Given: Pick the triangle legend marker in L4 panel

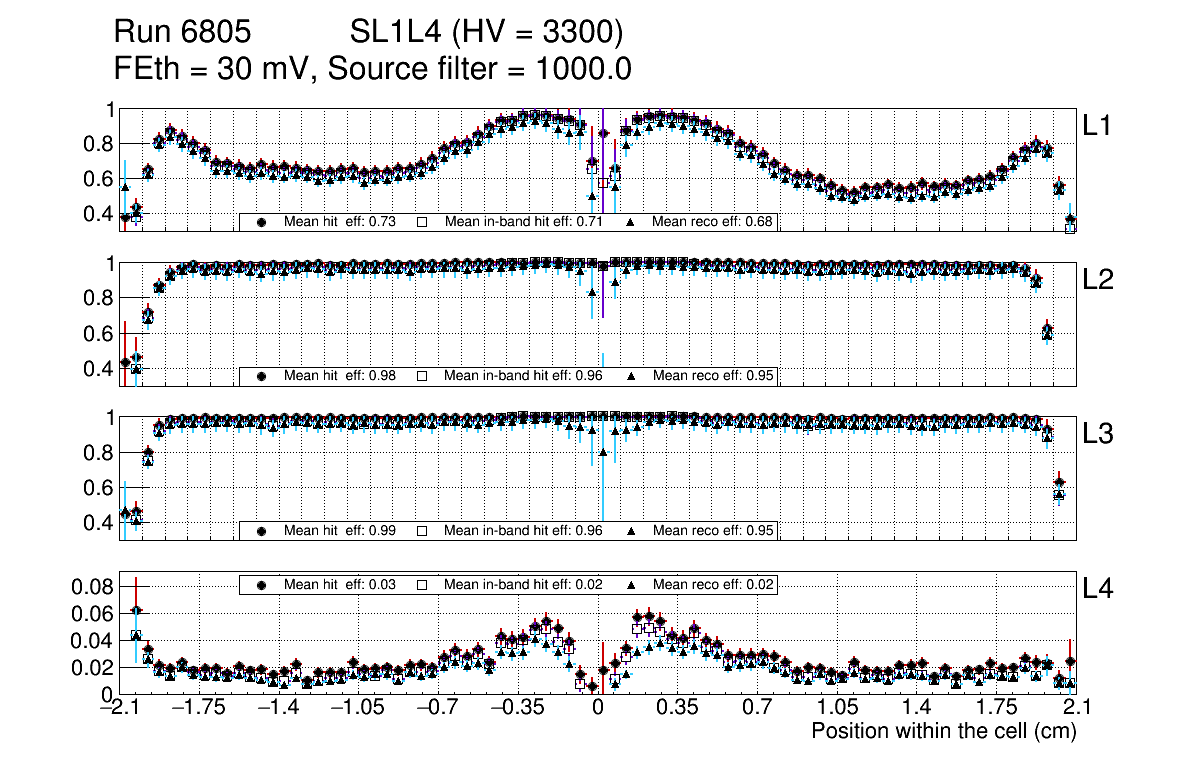Looking at the screenshot, I should click(x=632, y=585).
